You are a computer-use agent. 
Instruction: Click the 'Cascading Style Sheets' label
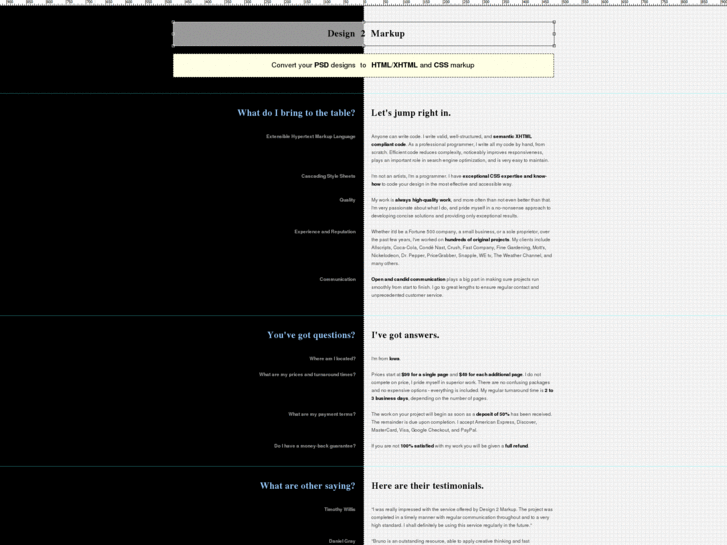coord(328,176)
